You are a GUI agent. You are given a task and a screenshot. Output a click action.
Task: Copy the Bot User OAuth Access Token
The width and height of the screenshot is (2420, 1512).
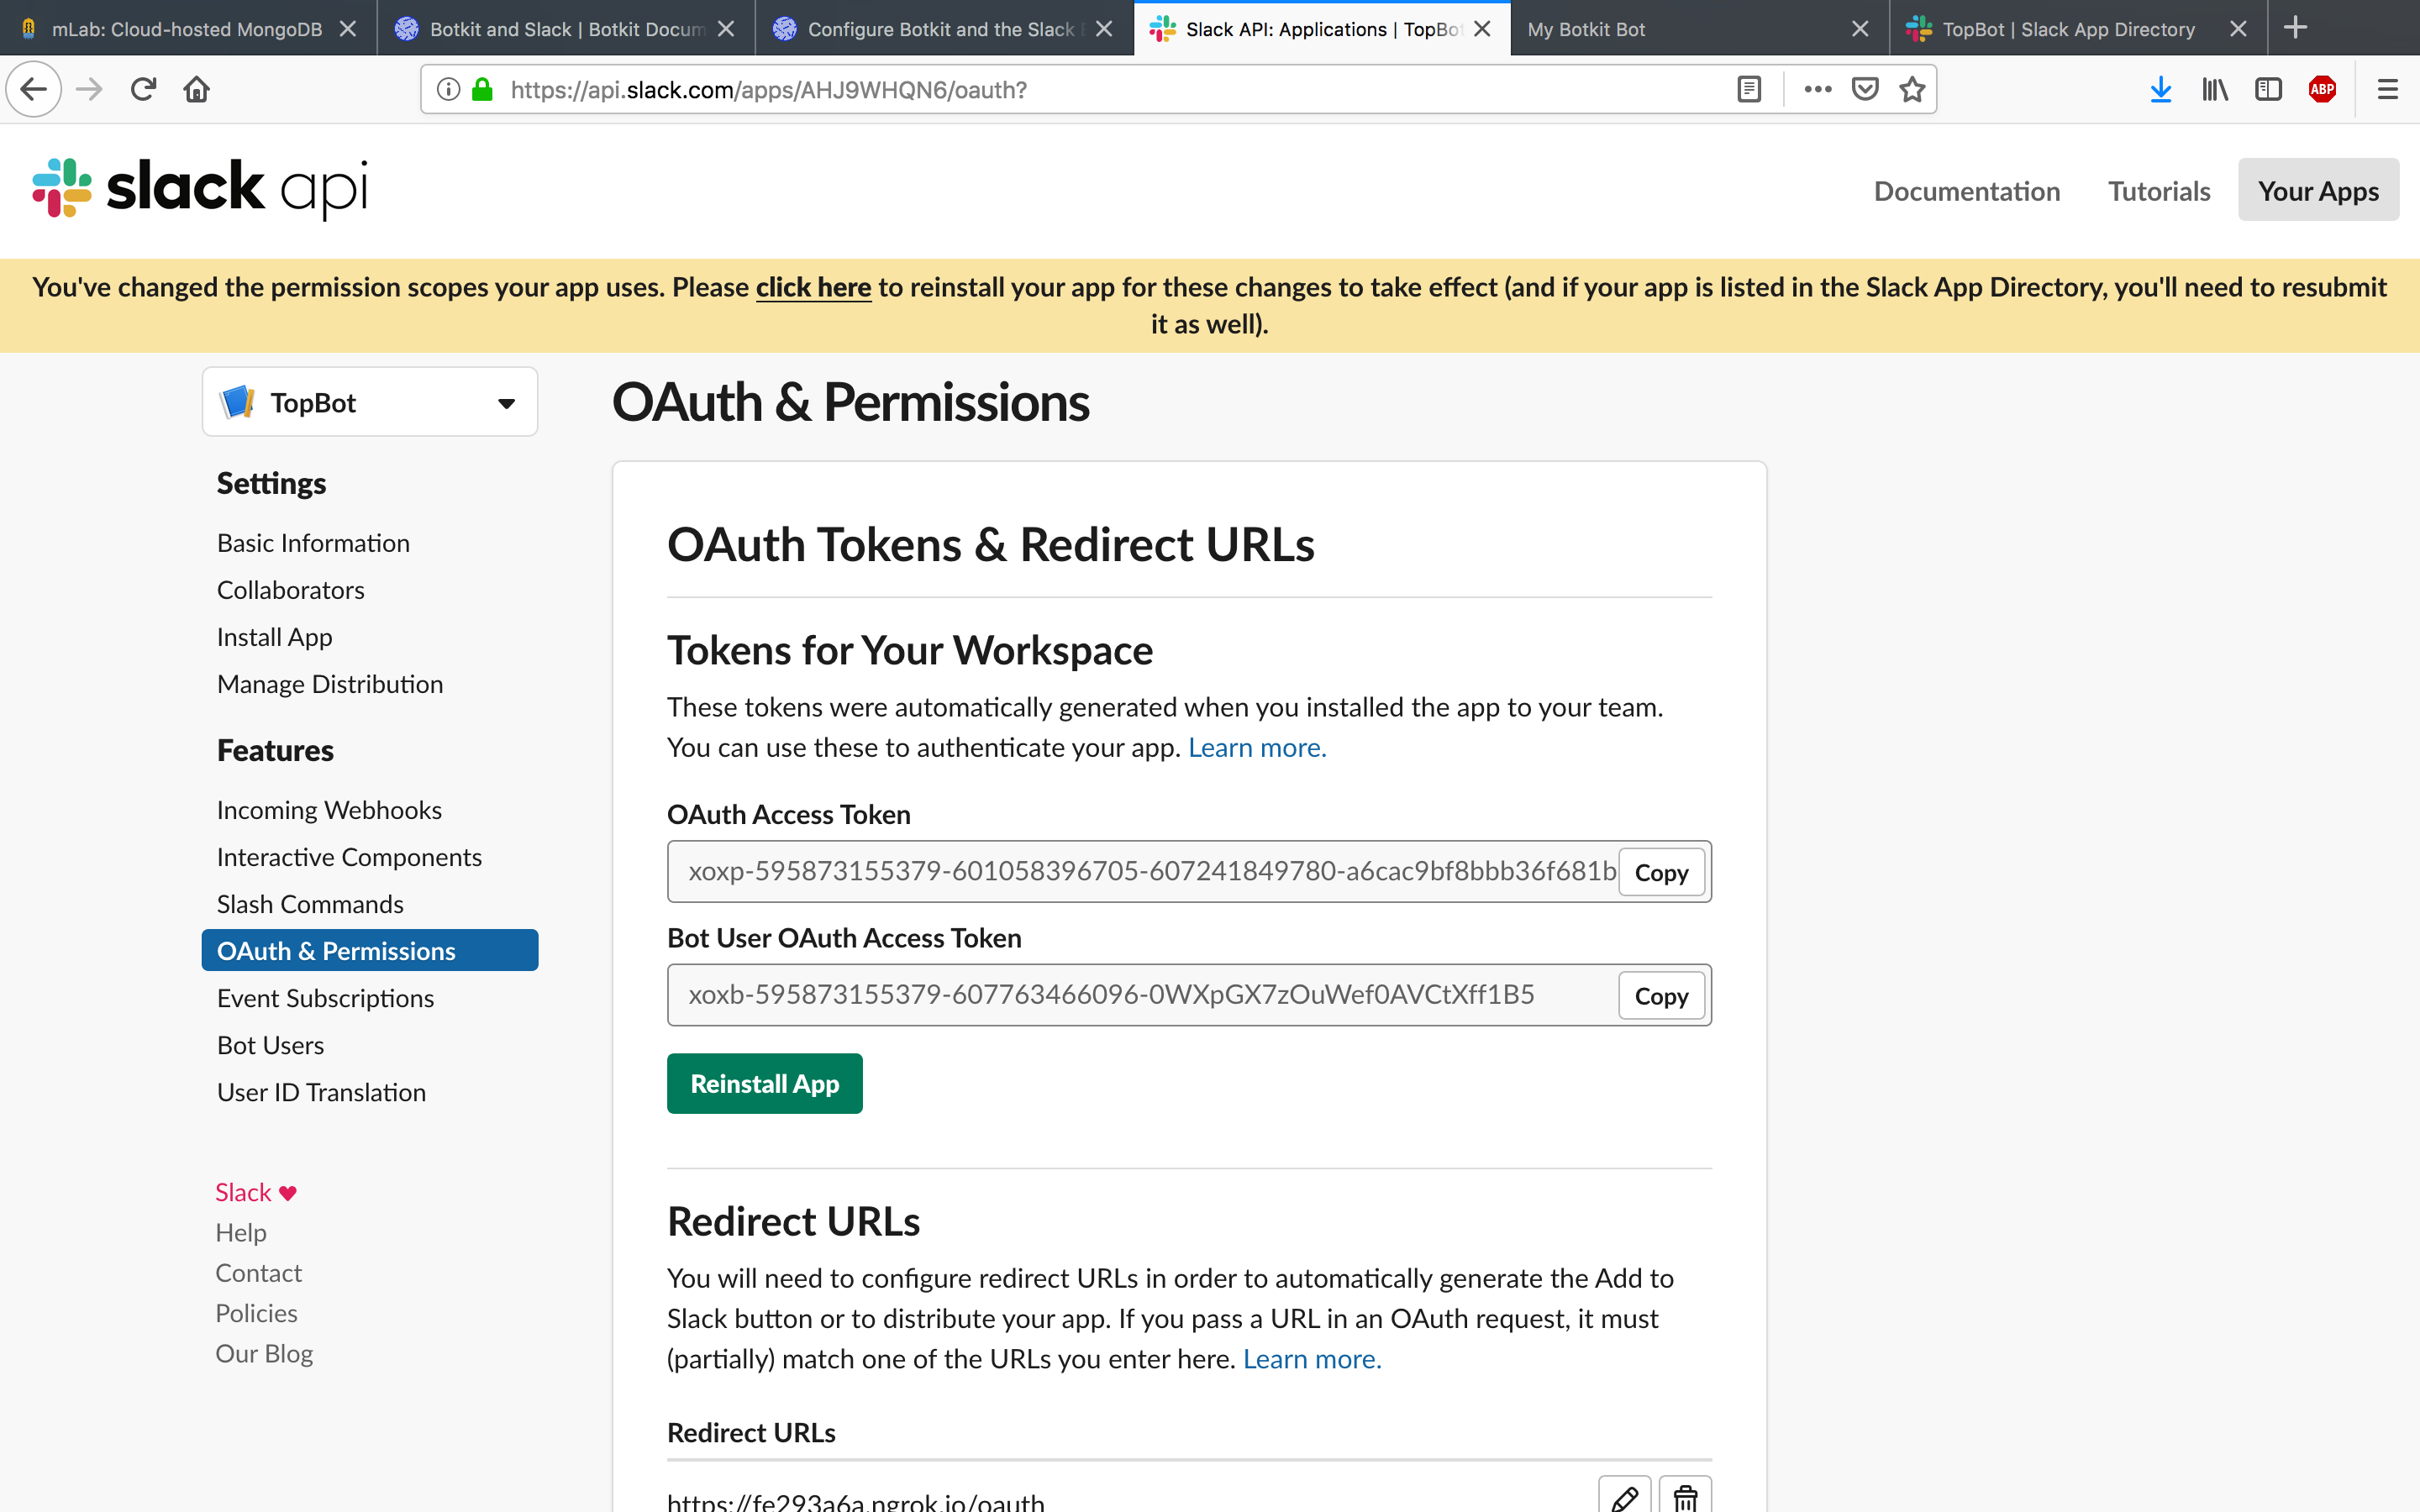(x=1660, y=996)
